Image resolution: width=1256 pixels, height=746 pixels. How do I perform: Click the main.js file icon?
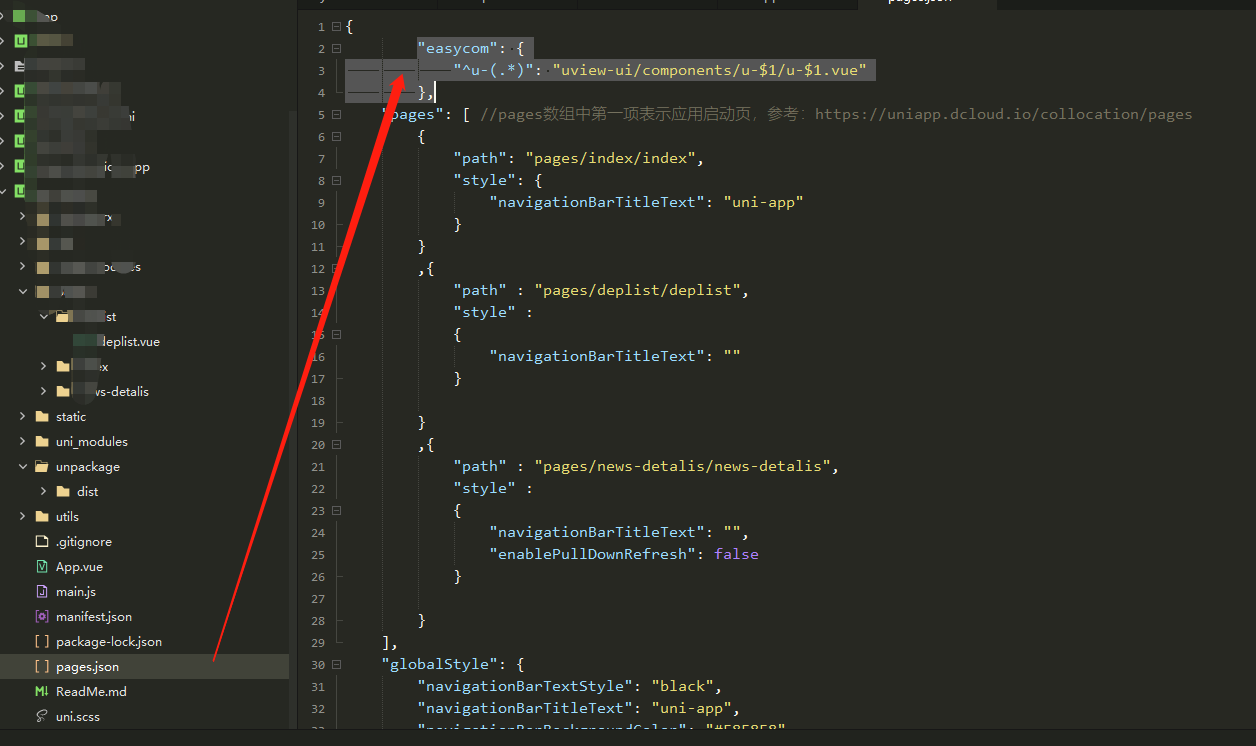pyautogui.click(x=42, y=592)
